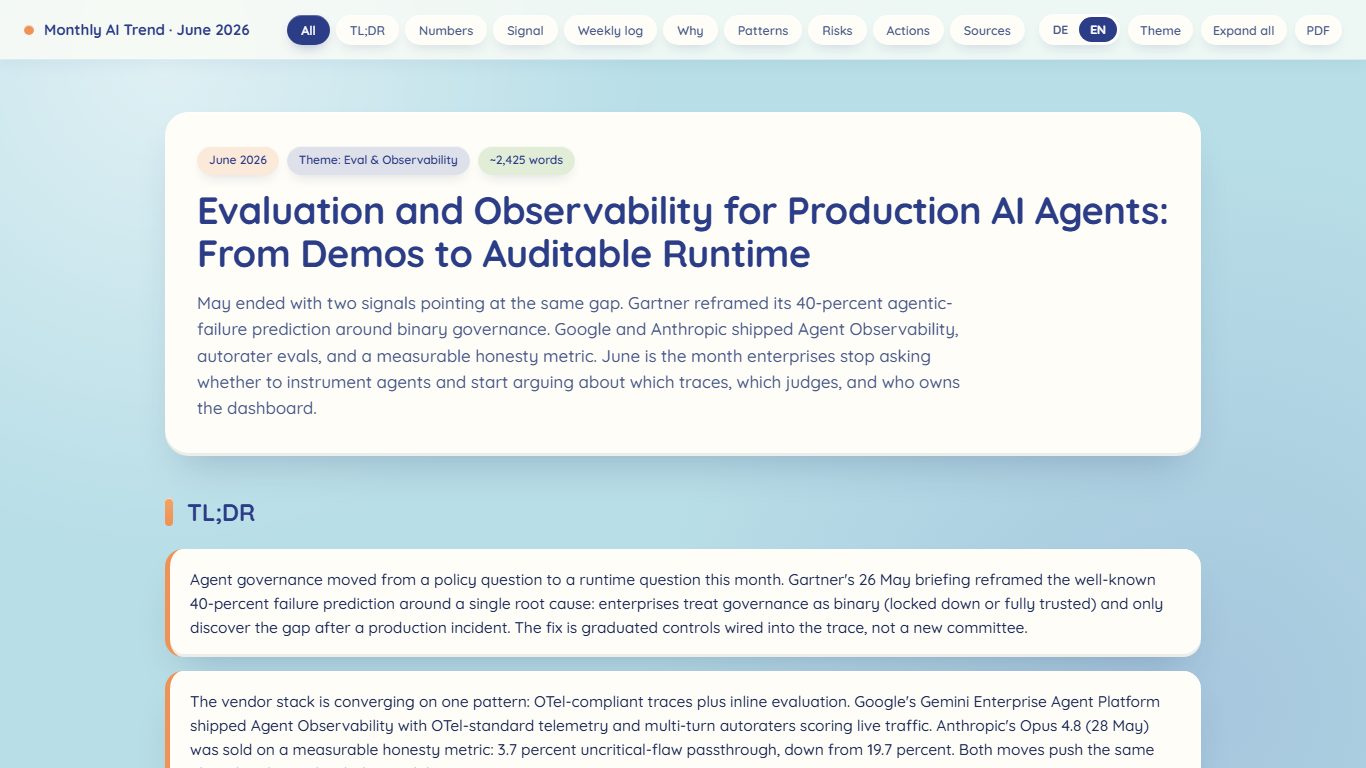Open the Actions section
Image resolution: width=1366 pixels, height=768 pixels.
coord(908,30)
